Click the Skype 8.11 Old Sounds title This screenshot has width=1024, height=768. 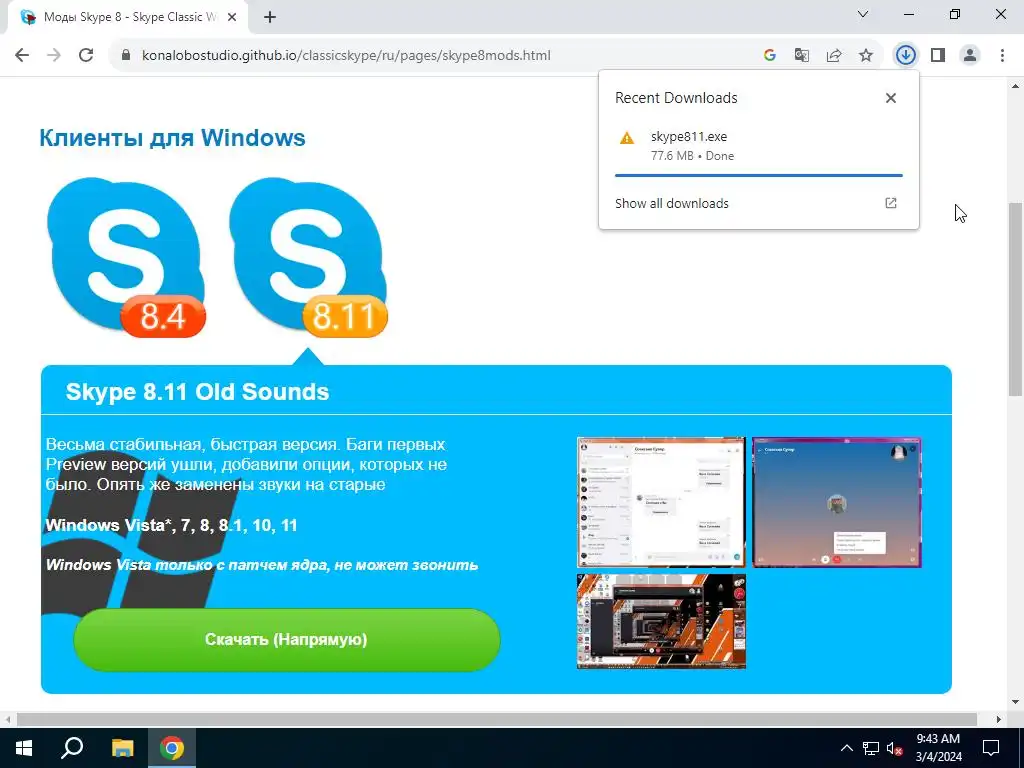point(197,392)
